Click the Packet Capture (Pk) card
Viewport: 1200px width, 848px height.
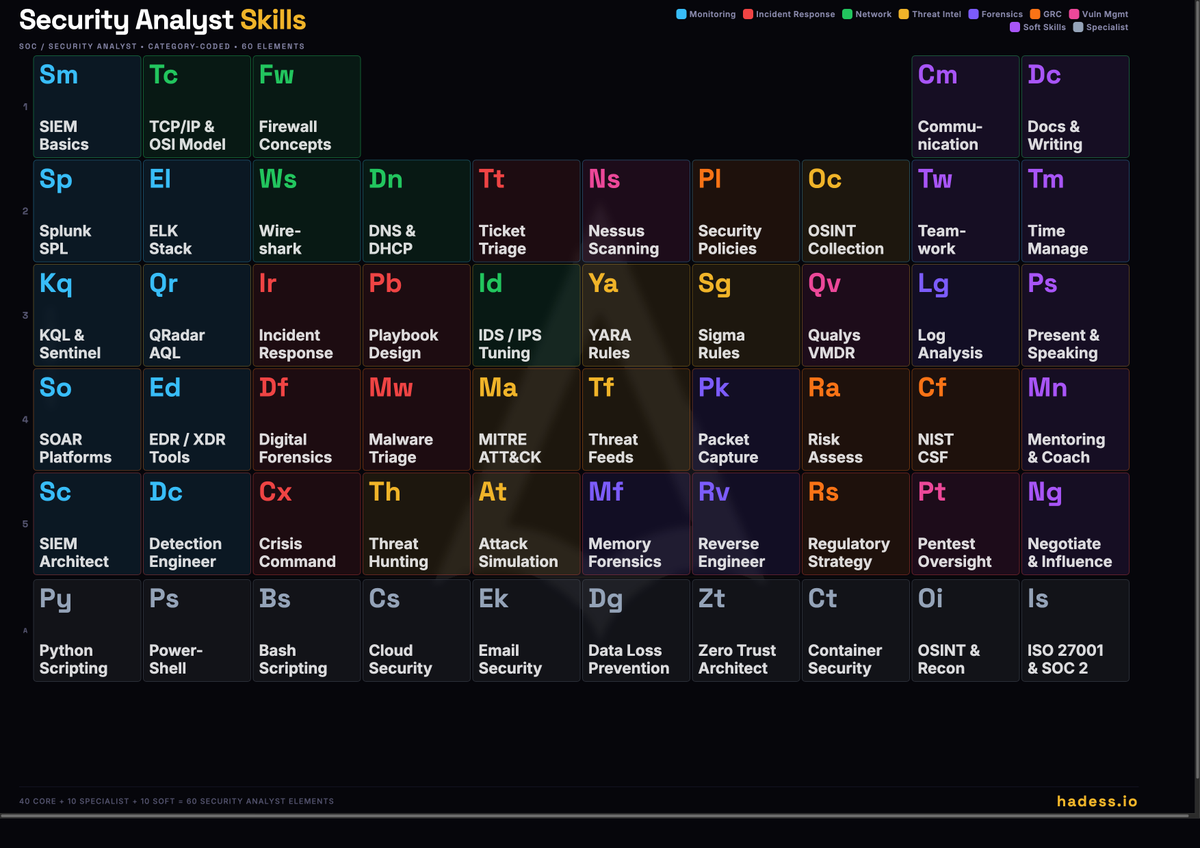point(746,419)
